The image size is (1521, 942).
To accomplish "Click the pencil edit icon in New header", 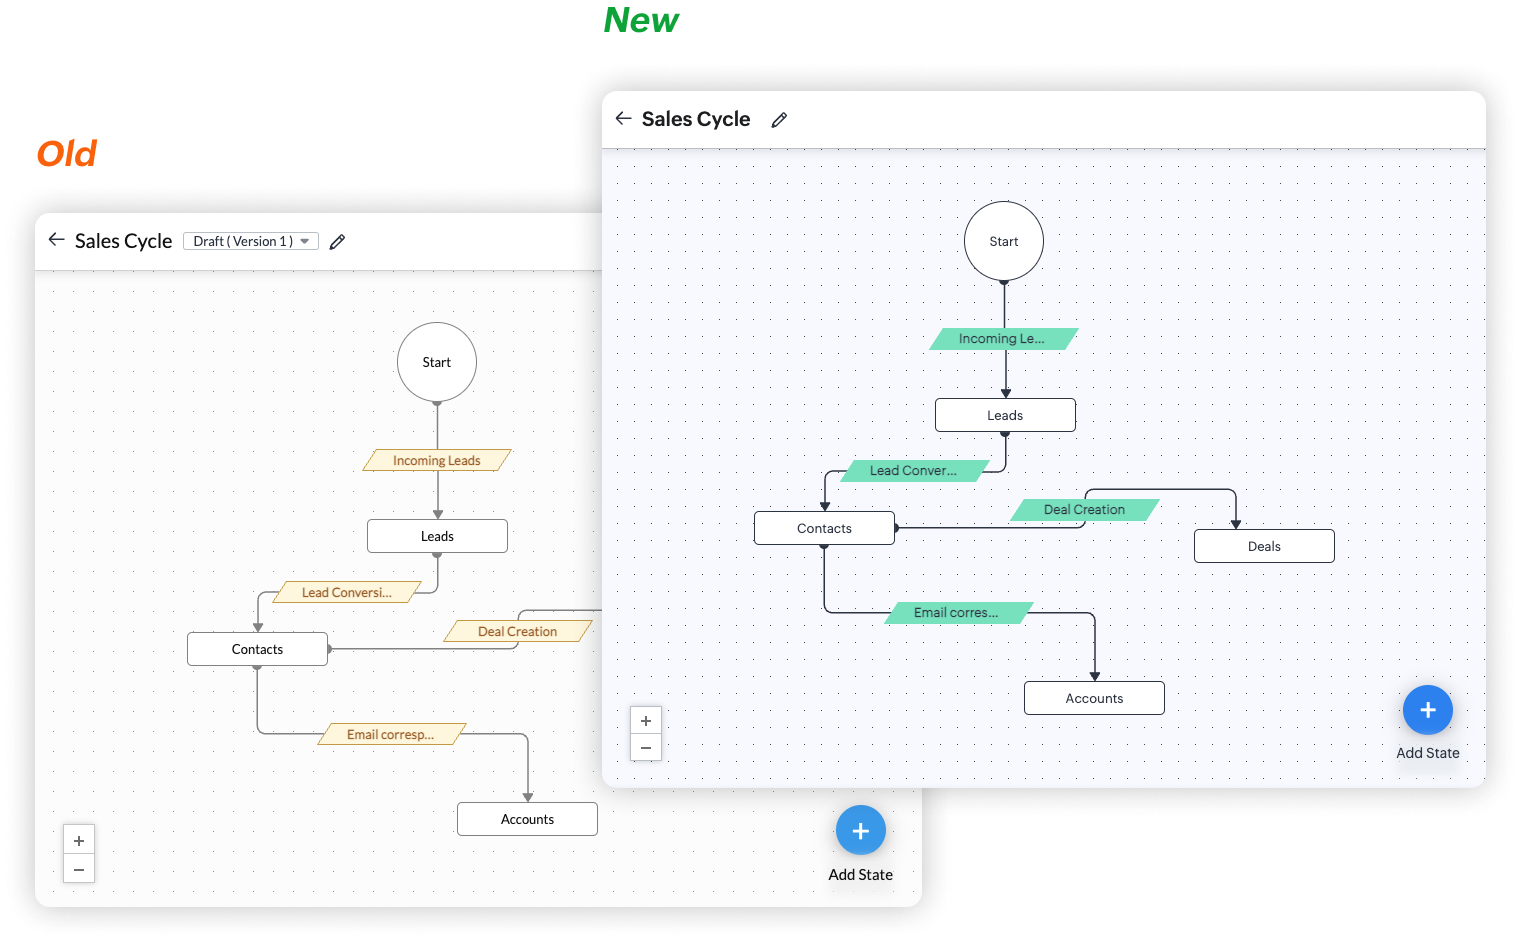I will pyautogui.click(x=780, y=120).
